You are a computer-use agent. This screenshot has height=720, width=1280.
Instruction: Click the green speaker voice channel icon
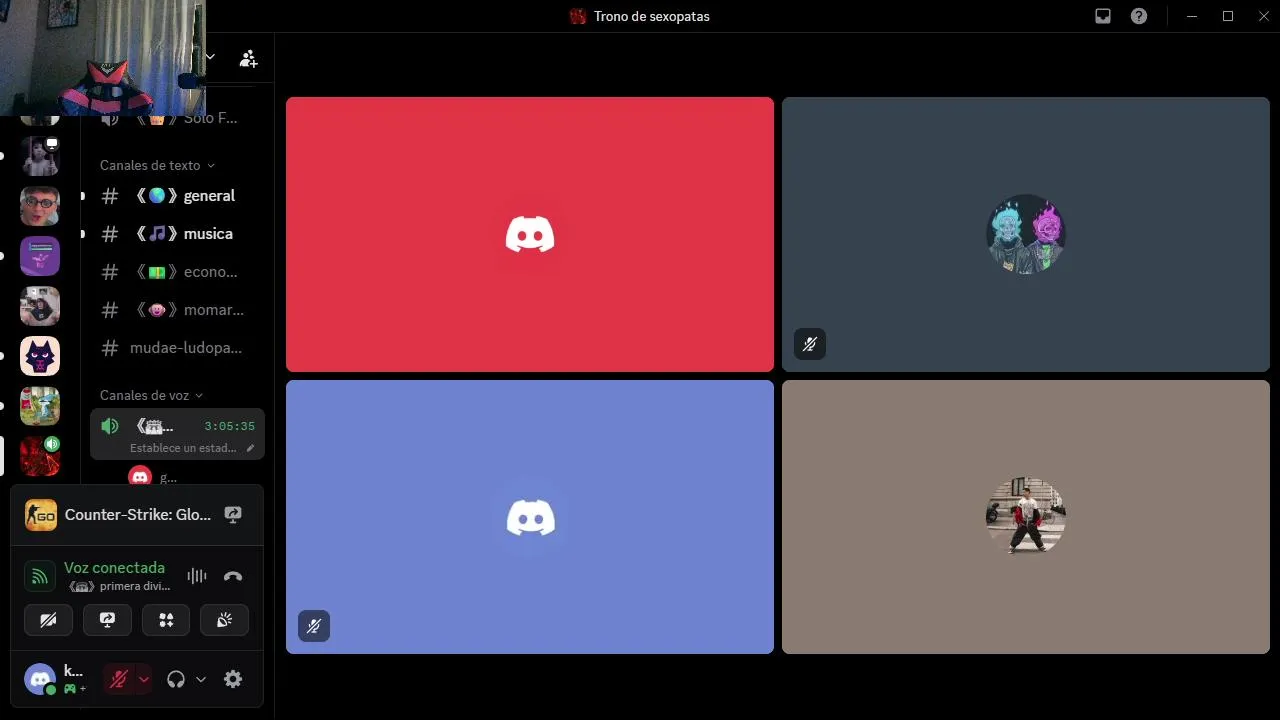[110, 426]
